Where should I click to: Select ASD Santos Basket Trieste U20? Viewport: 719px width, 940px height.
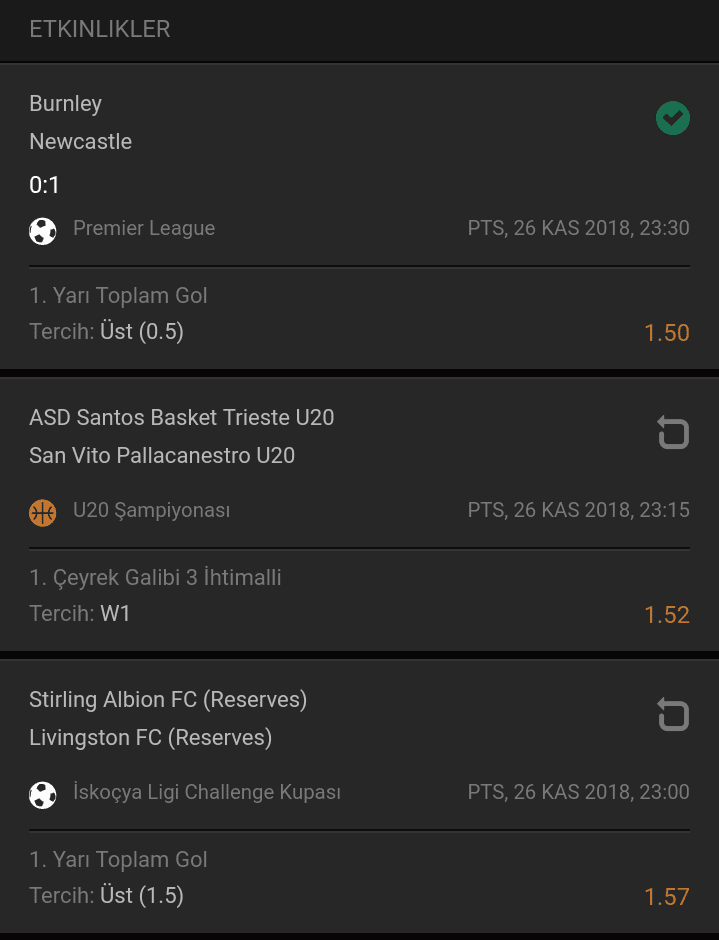(182, 417)
